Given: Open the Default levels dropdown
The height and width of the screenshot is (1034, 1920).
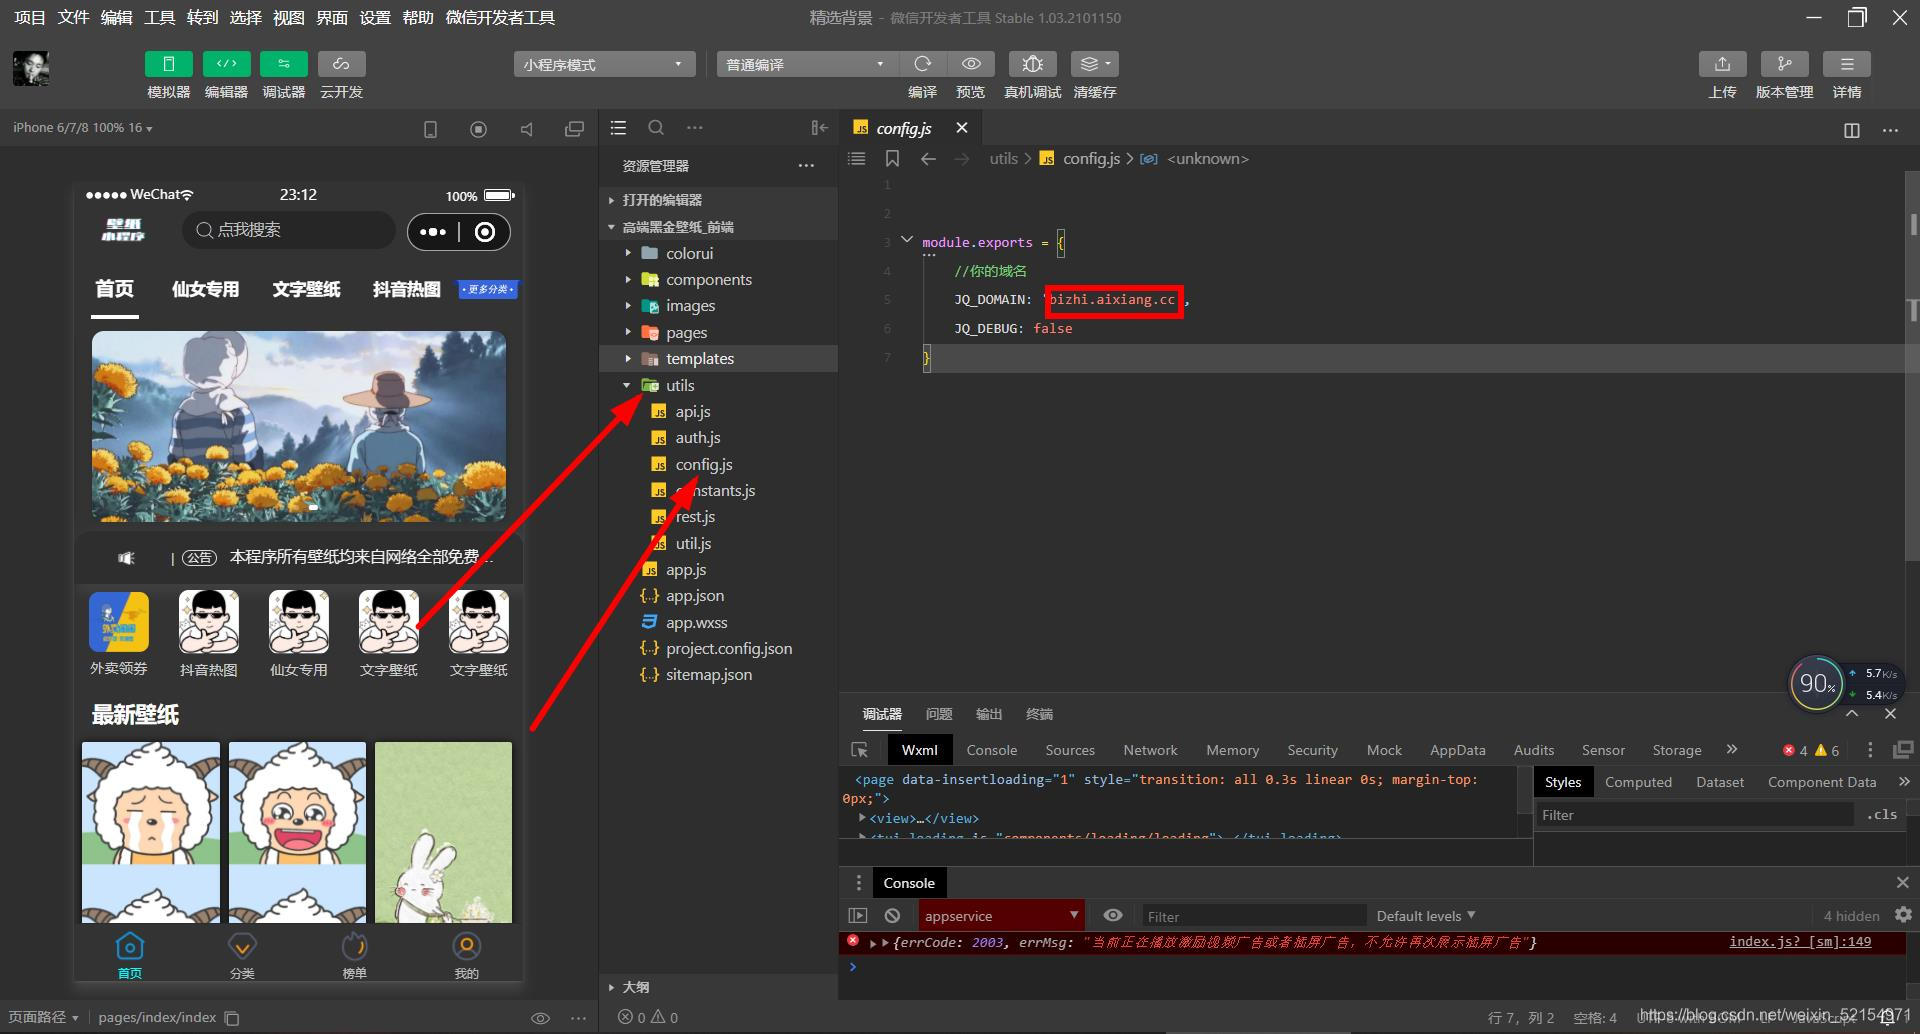Looking at the screenshot, I should tap(1426, 916).
